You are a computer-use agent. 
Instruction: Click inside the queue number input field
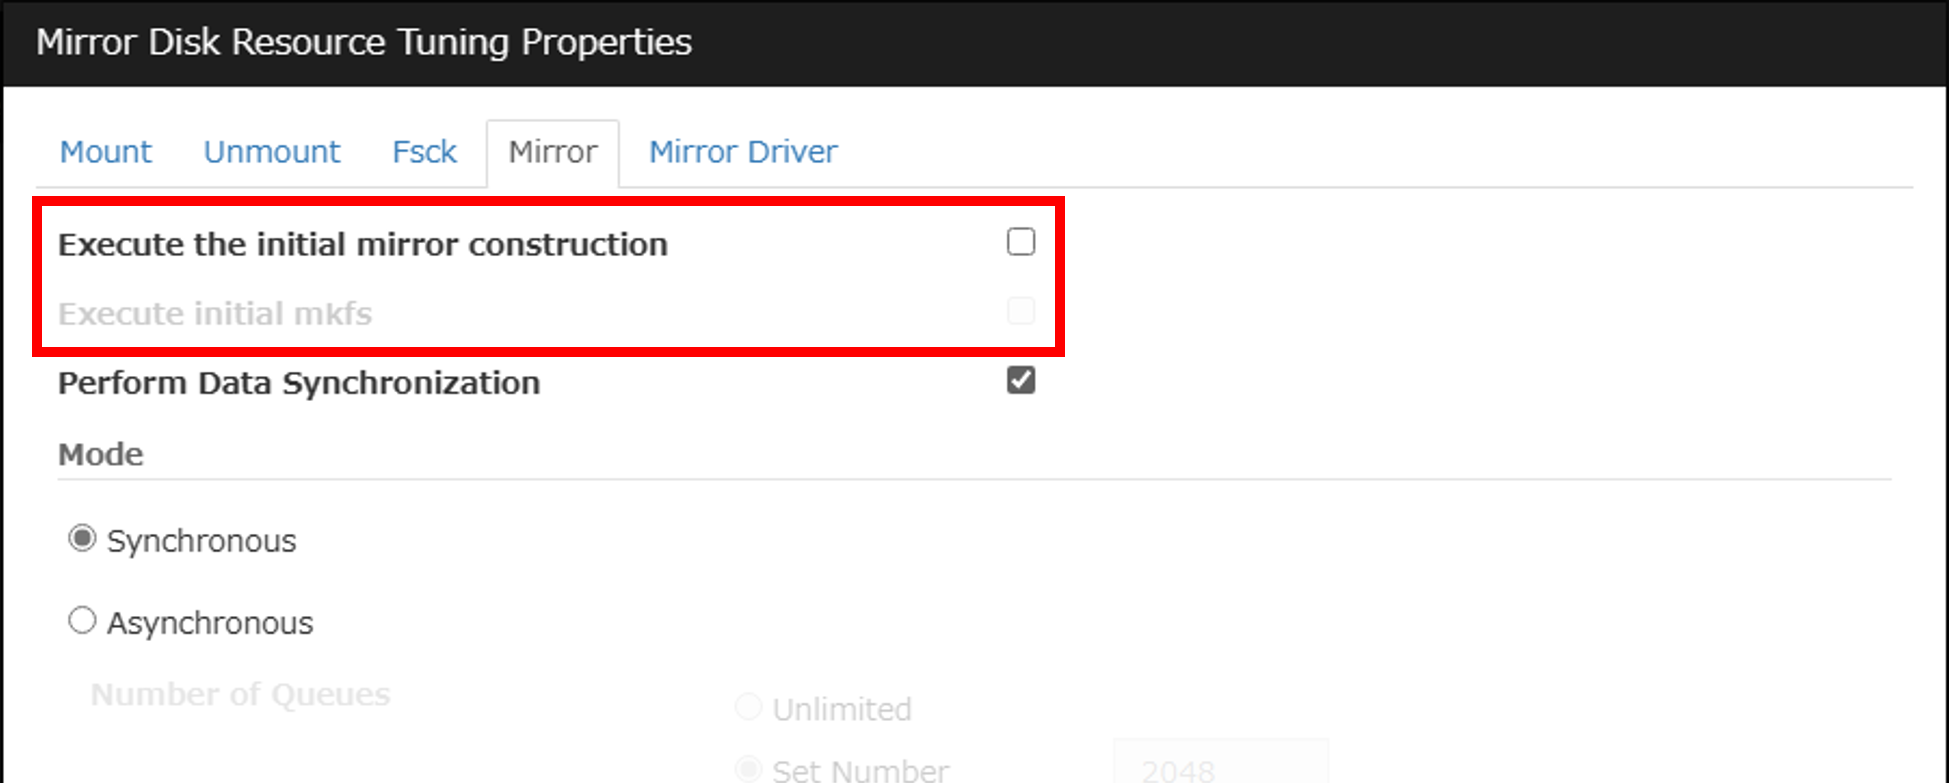click(x=1220, y=768)
